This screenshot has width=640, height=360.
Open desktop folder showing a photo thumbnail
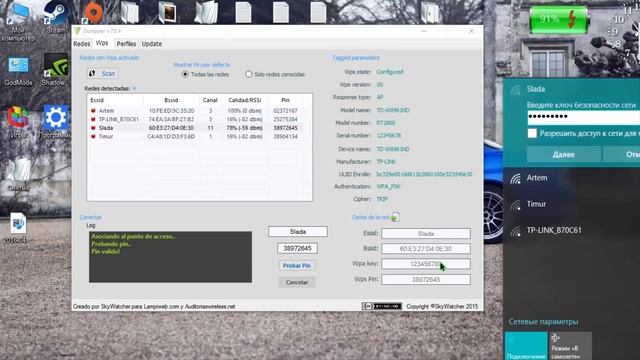click(x=167, y=12)
